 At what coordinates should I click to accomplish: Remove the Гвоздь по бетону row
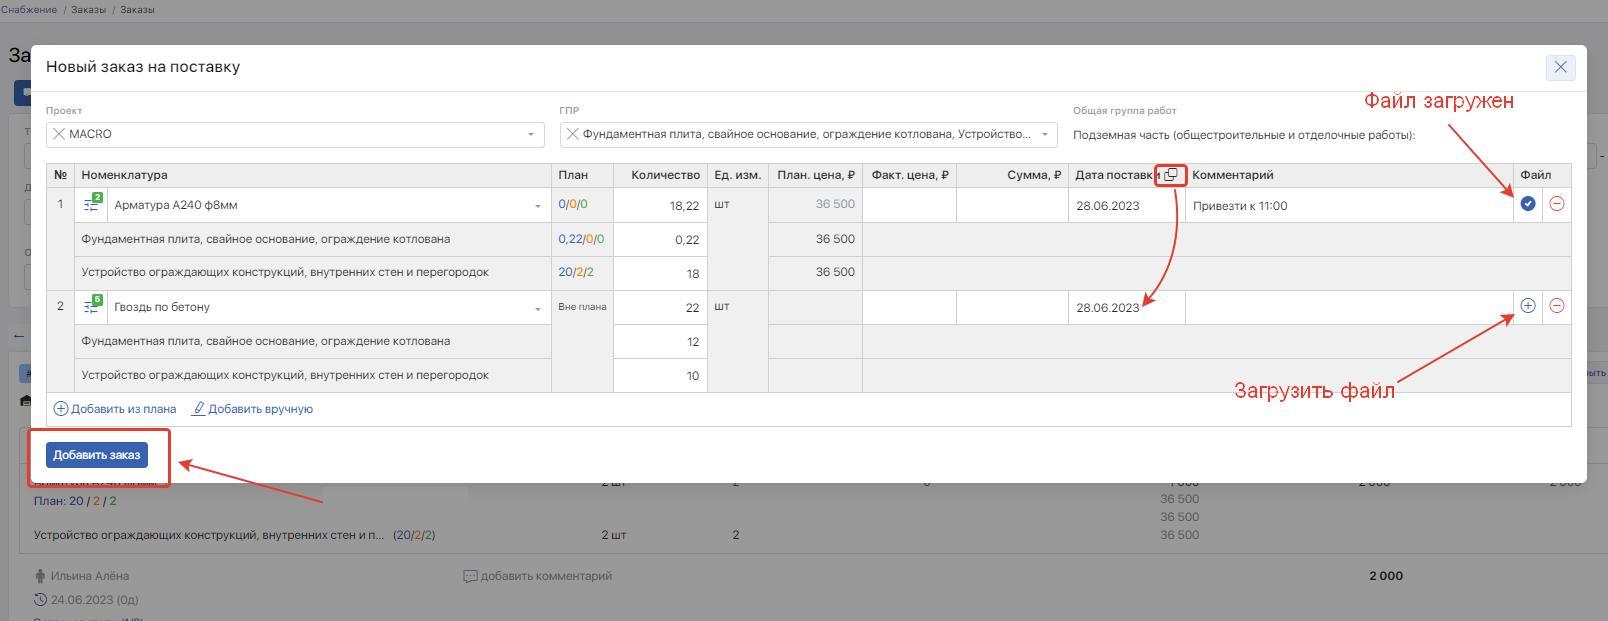click(1556, 306)
